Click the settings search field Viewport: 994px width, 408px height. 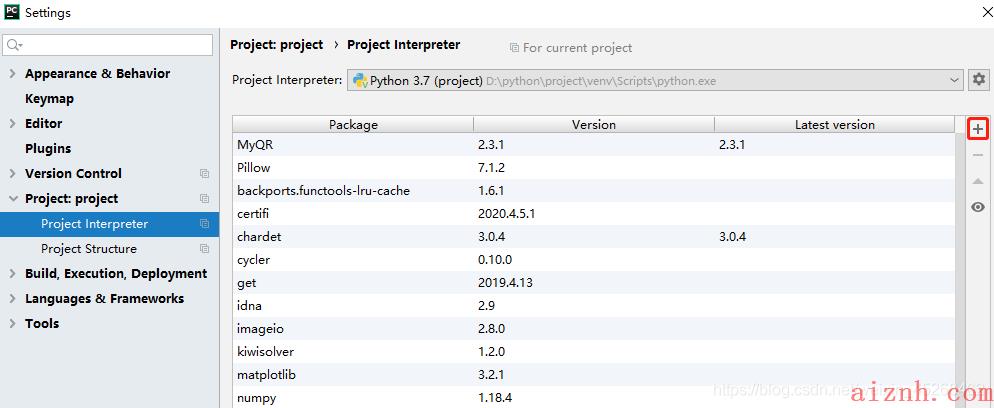(108, 45)
